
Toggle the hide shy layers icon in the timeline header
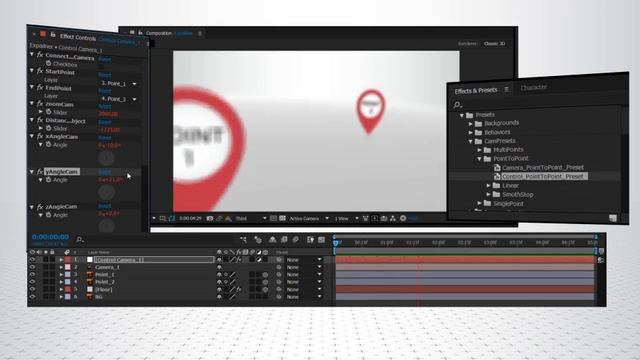coord(273,240)
